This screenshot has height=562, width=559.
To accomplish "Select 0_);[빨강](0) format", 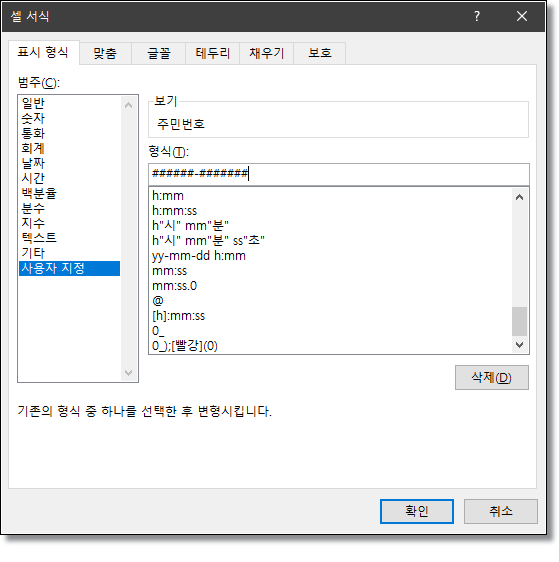I will coord(331,346).
